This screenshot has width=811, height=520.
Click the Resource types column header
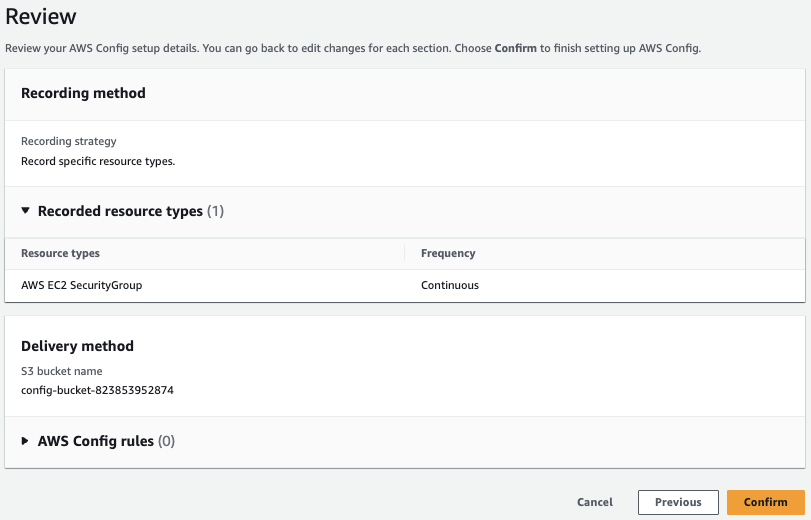(60, 254)
